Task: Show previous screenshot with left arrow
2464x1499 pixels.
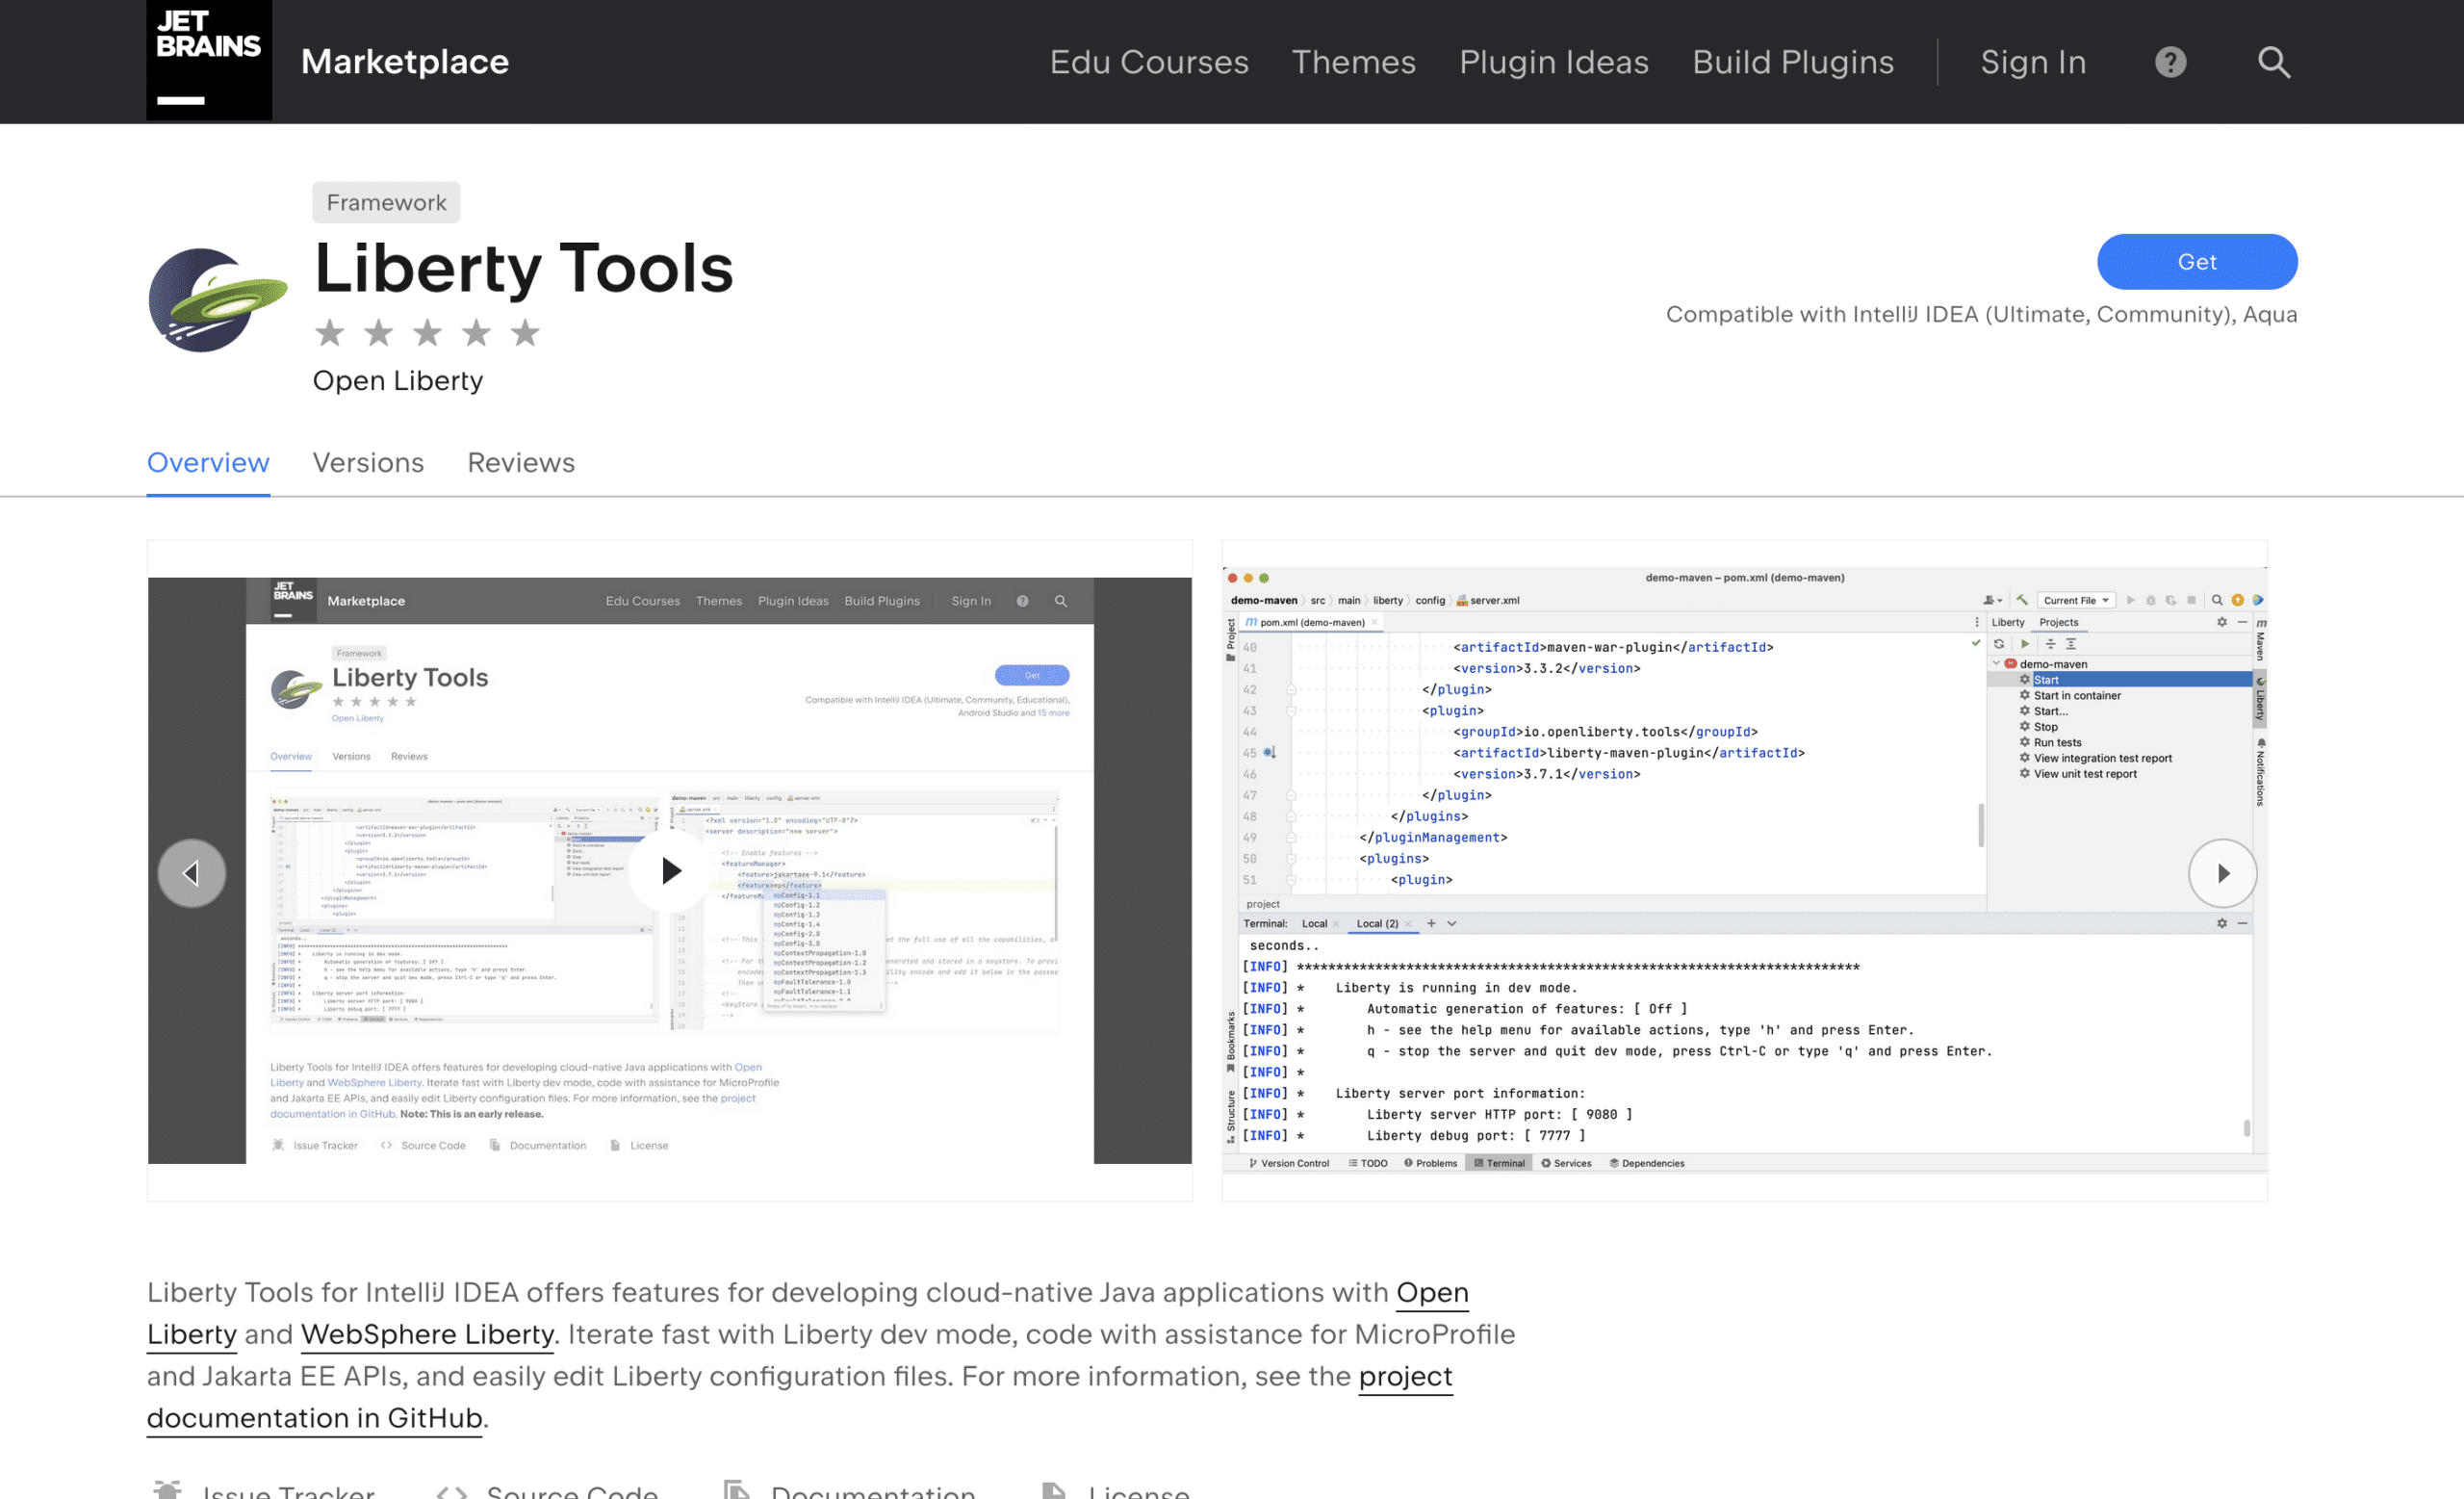Action: pyautogui.click(x=192, y=873)
